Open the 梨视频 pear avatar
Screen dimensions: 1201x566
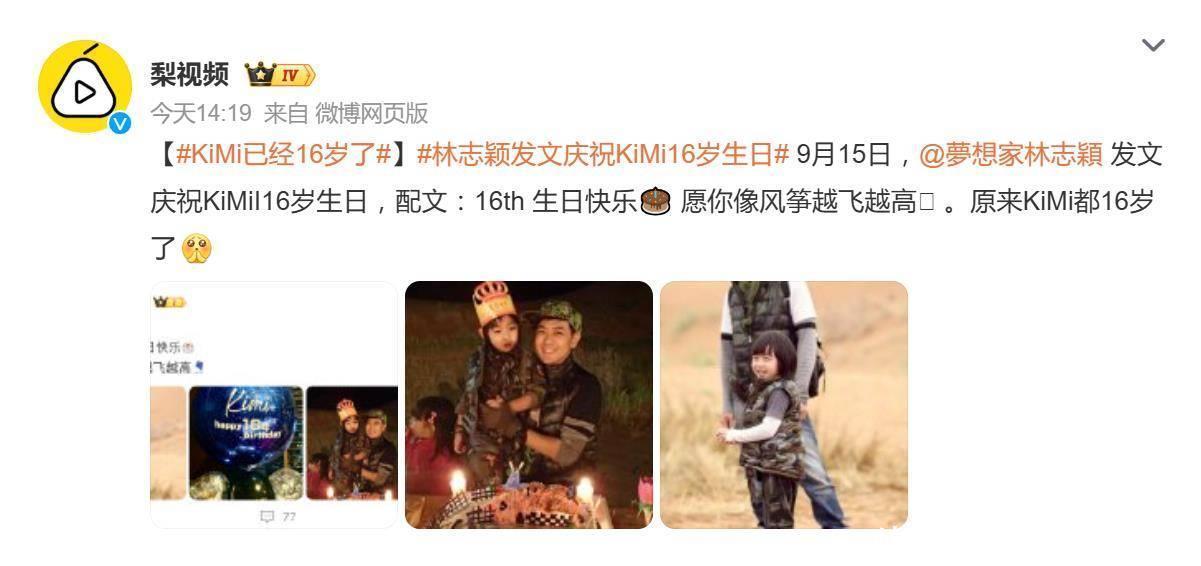click(x=85, y=88)
